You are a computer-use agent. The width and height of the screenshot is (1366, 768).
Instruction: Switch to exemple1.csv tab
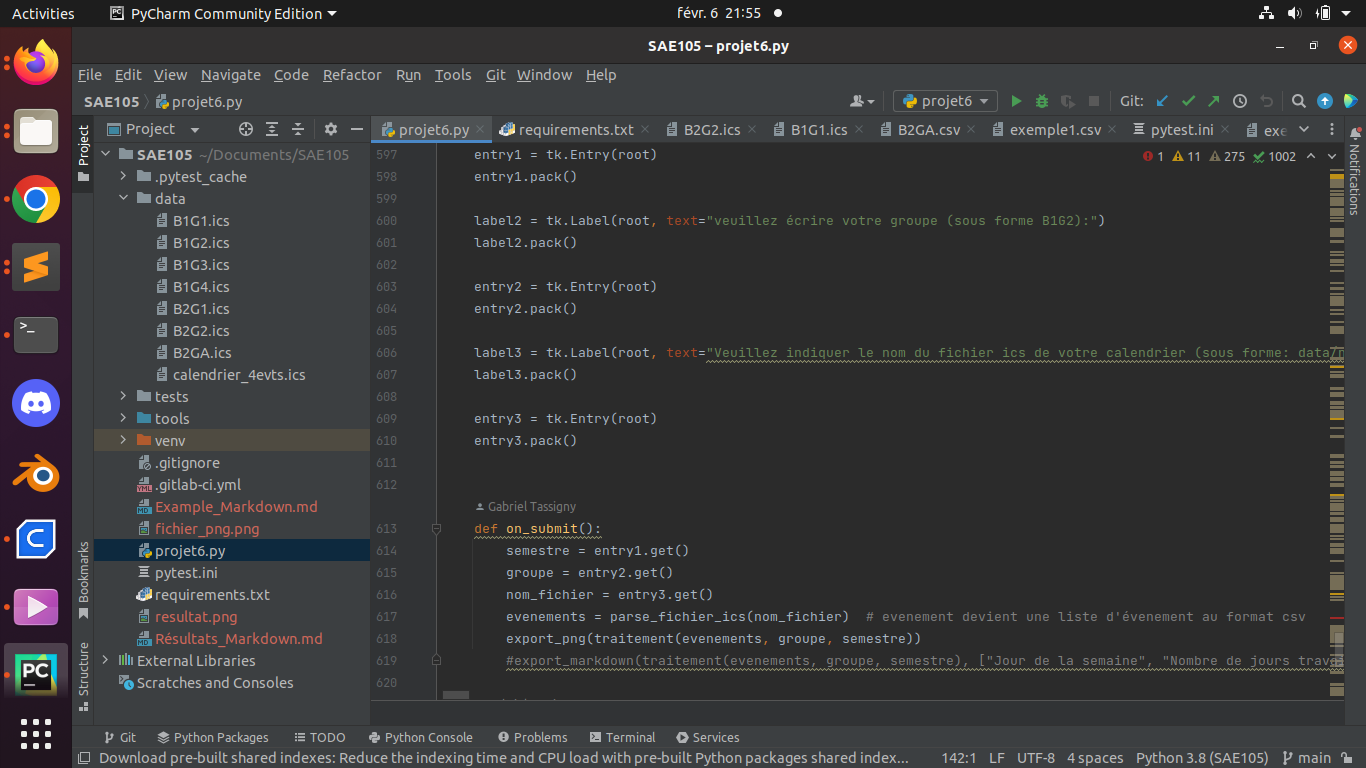pos(1055,130)
